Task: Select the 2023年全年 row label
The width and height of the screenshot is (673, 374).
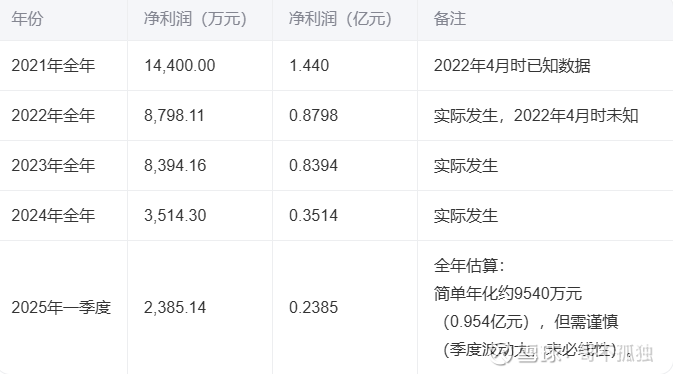Action: 53,166
